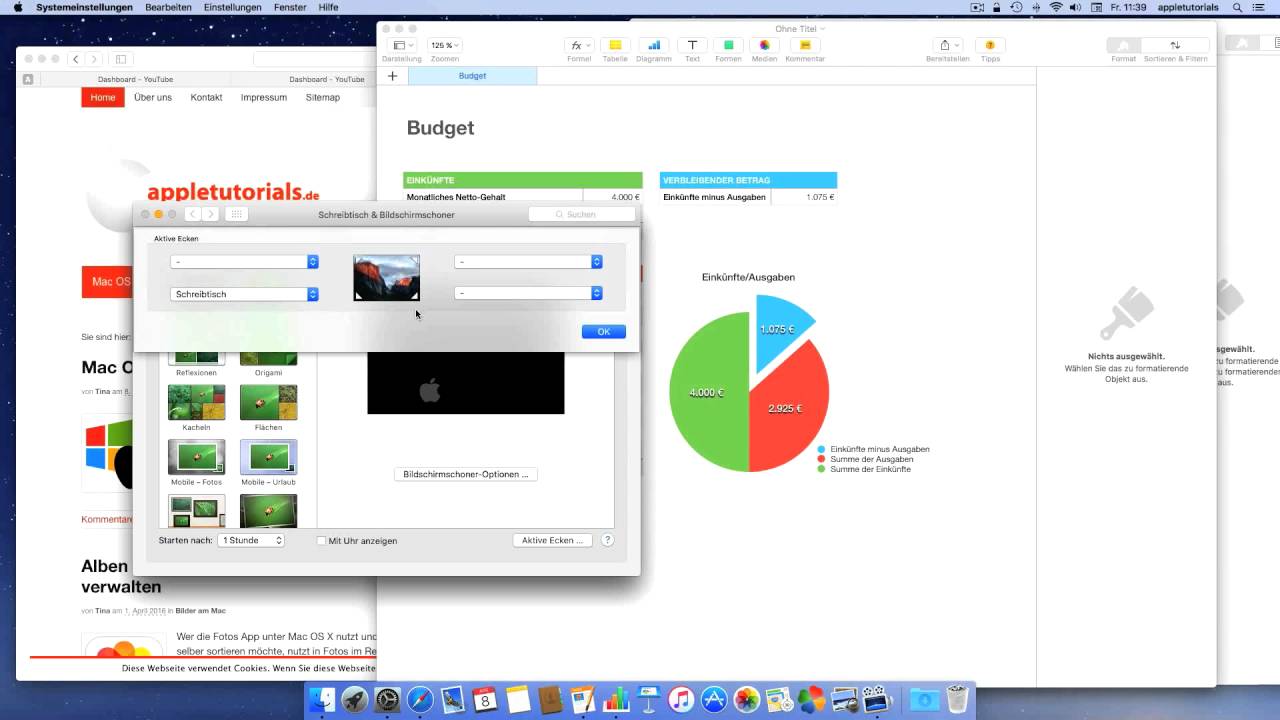Open the Diagramm chart menu in Numbers
The width and height of the screenshot is (1280, 720).
653,46
